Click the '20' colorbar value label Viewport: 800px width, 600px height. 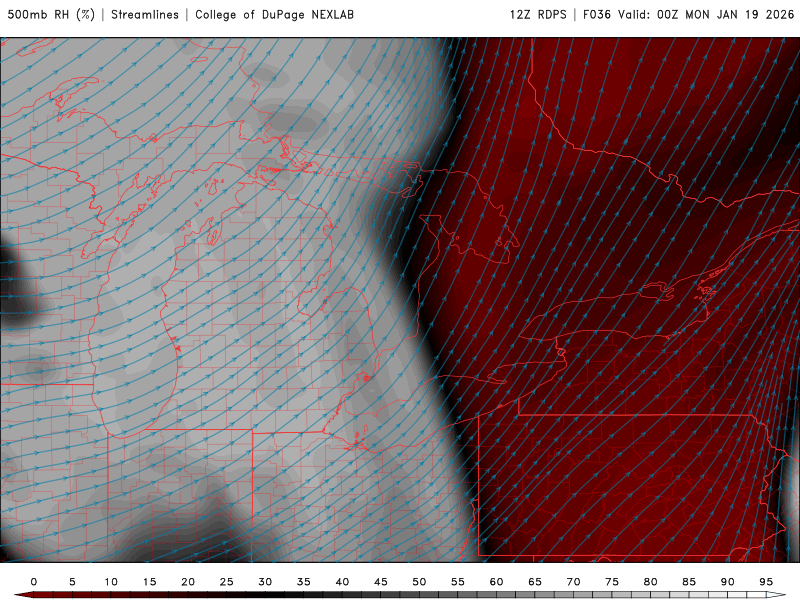point(188,582)
